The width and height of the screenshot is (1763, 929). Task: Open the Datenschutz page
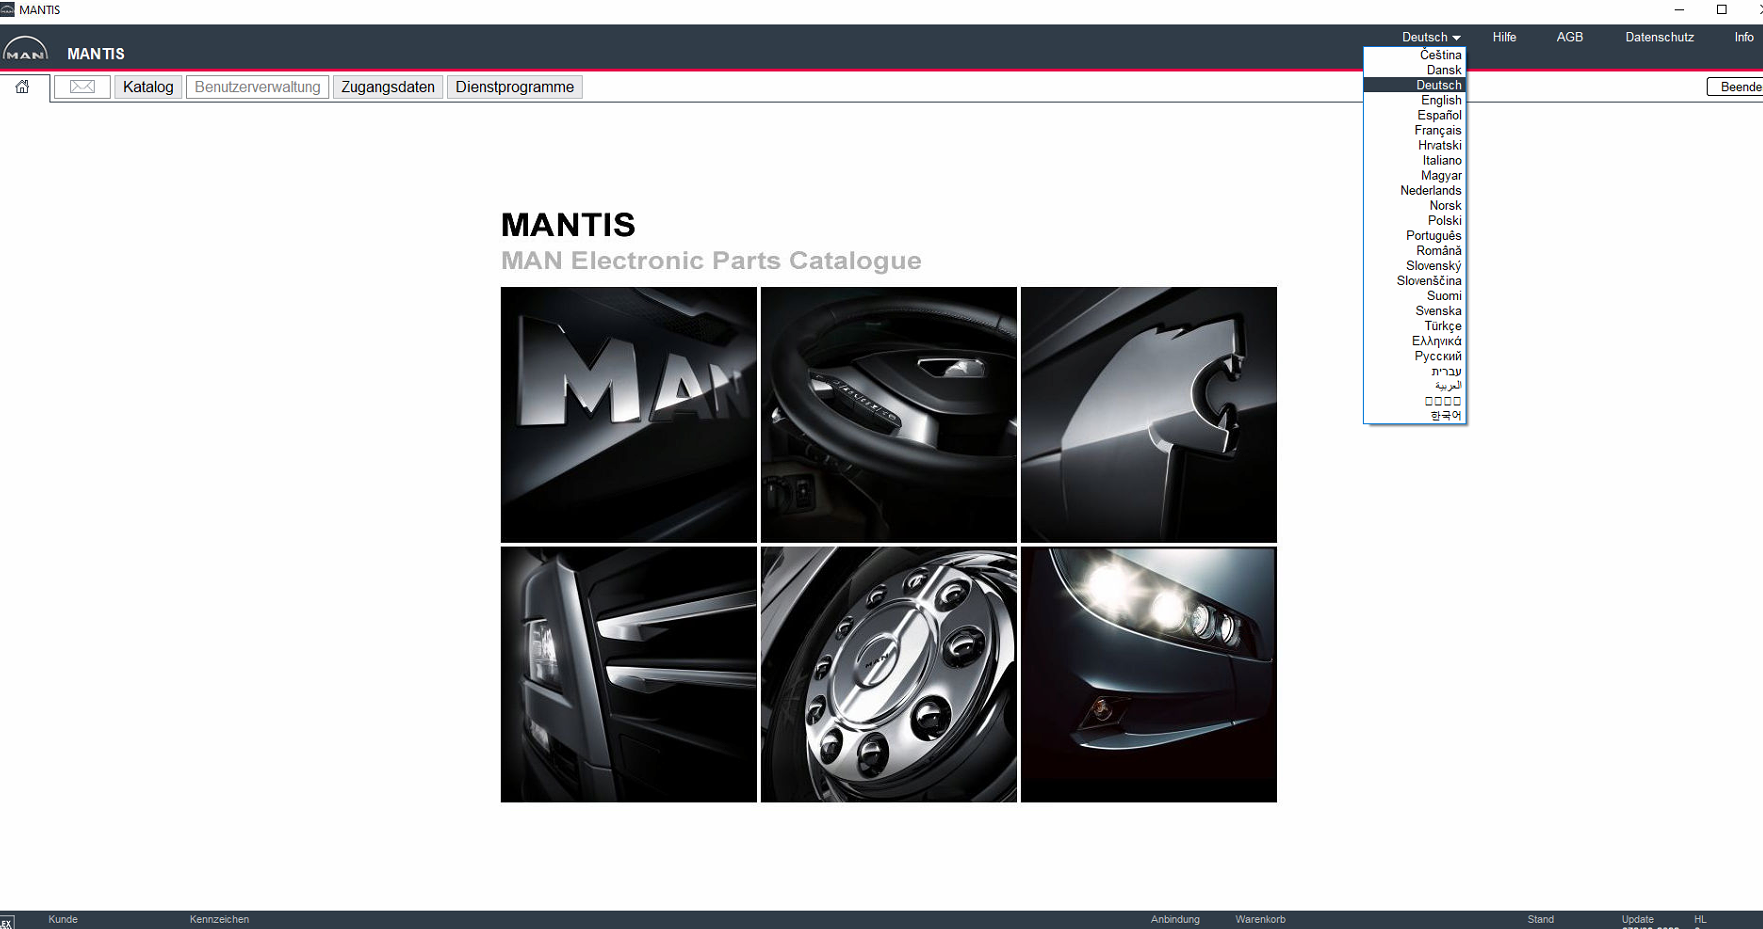click(1659, 37)
